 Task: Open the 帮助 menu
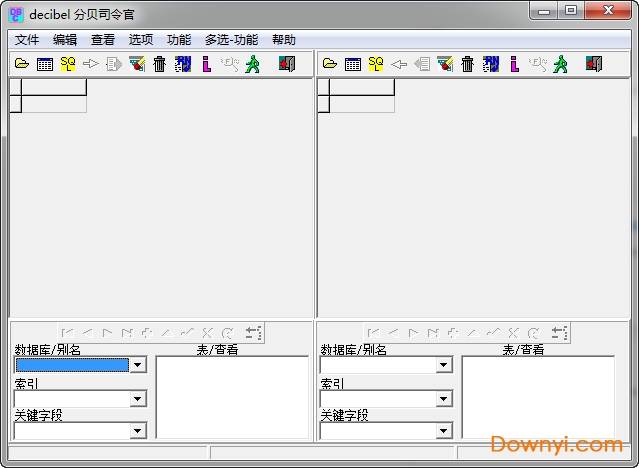pos(284,40)
